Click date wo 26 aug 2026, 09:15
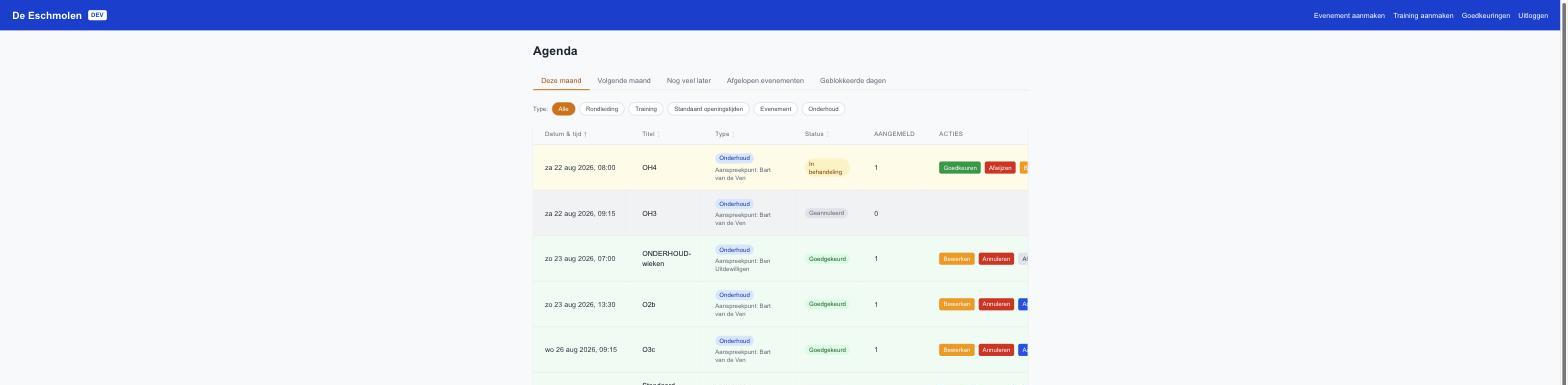This screenshot has width=1568, height=385. (581, 350)
